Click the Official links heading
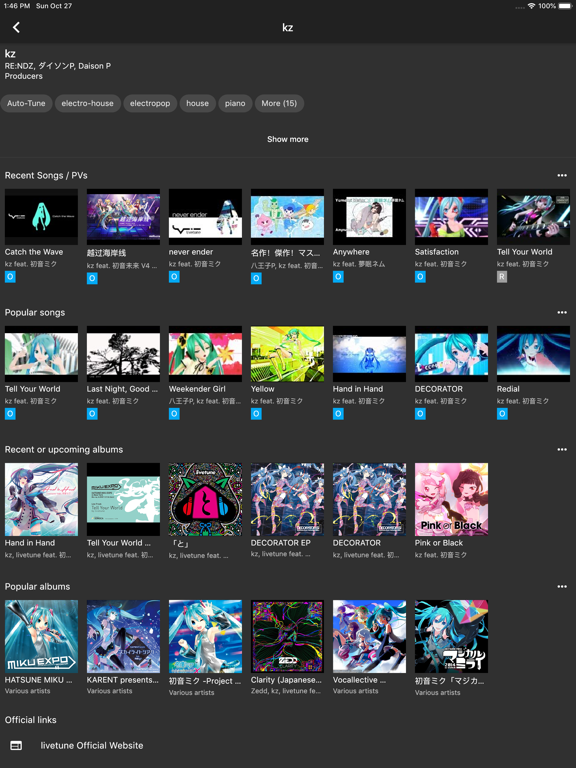576x768 pixels. [x=30, y=720]
